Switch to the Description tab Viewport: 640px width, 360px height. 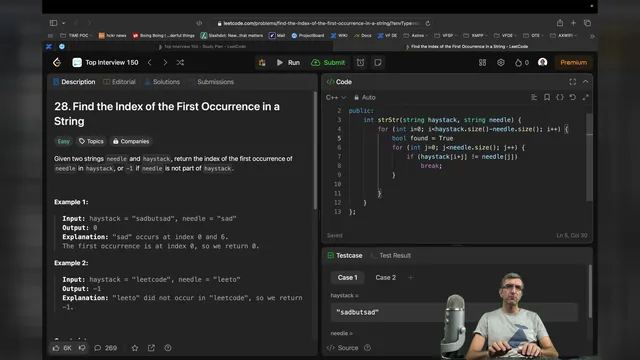[74, 82]
